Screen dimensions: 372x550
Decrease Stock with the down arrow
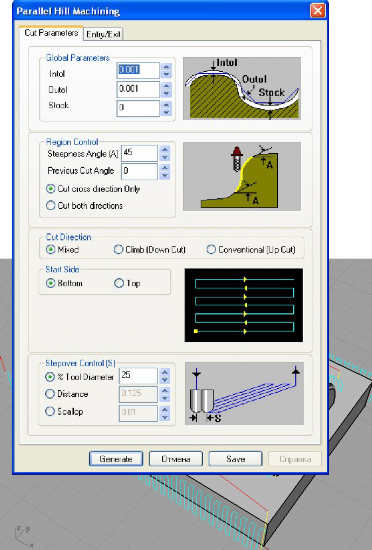(x=166, y=112)
